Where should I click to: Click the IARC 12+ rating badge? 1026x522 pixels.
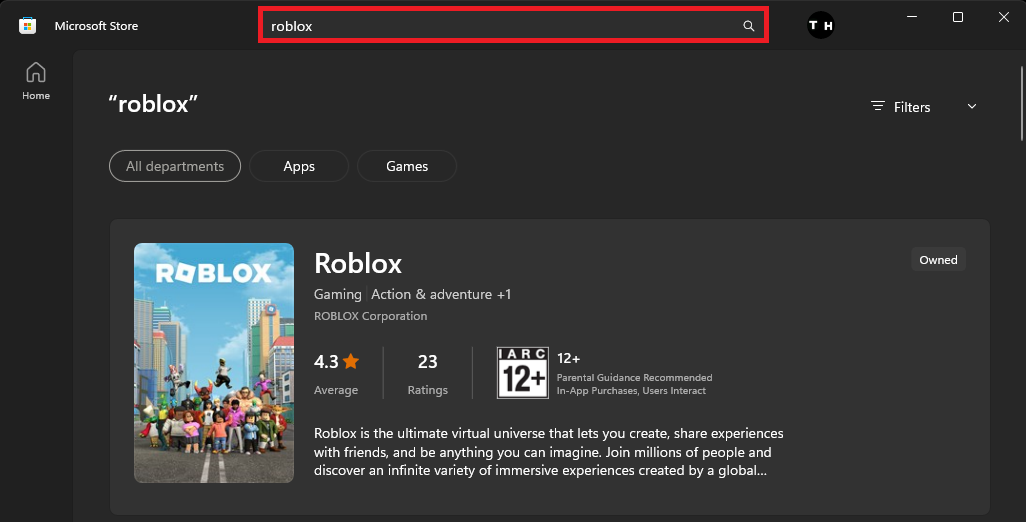coord(522,372)
